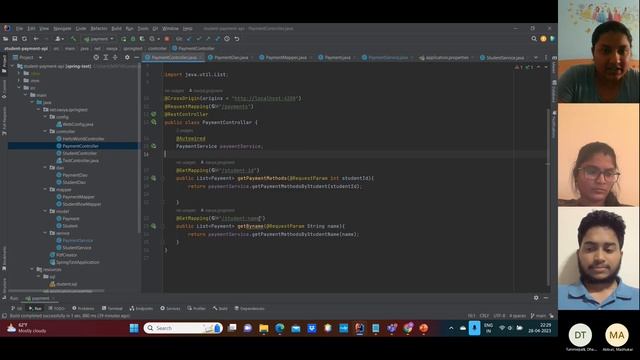Screen dimensions: 640x360
Task: Open File Explorer from taskbar
Action: (x=264, y=328)
